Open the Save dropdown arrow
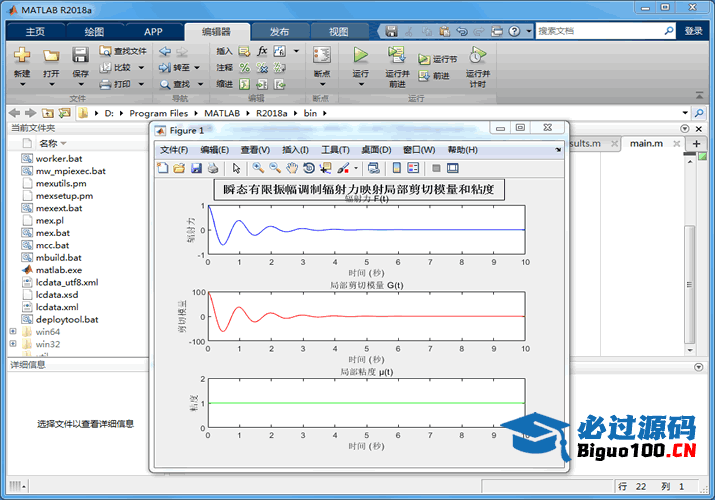715x500 pixels. click(81, 85)
